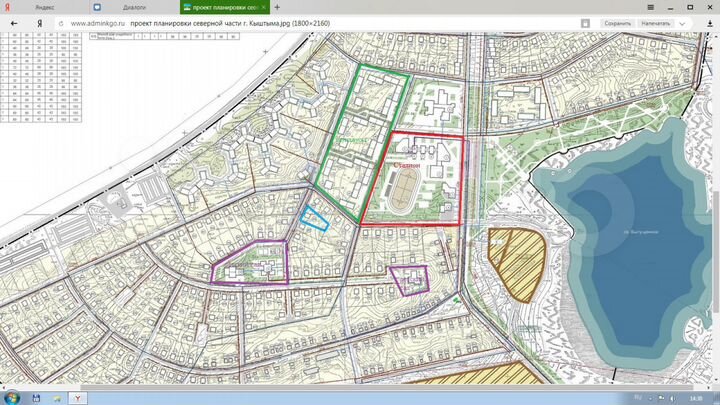Select the проект планировки tab
Viewport: 720px width, 405px height.
pyautogui.click(x=220, y=7)
